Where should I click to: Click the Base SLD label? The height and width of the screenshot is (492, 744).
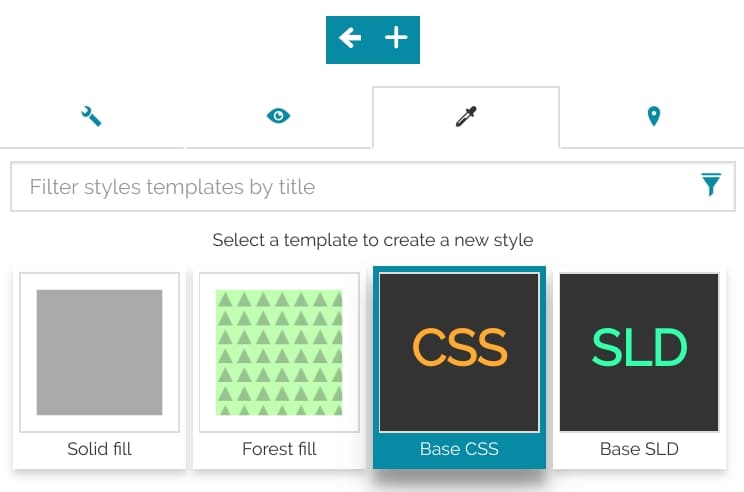[639, 449]
